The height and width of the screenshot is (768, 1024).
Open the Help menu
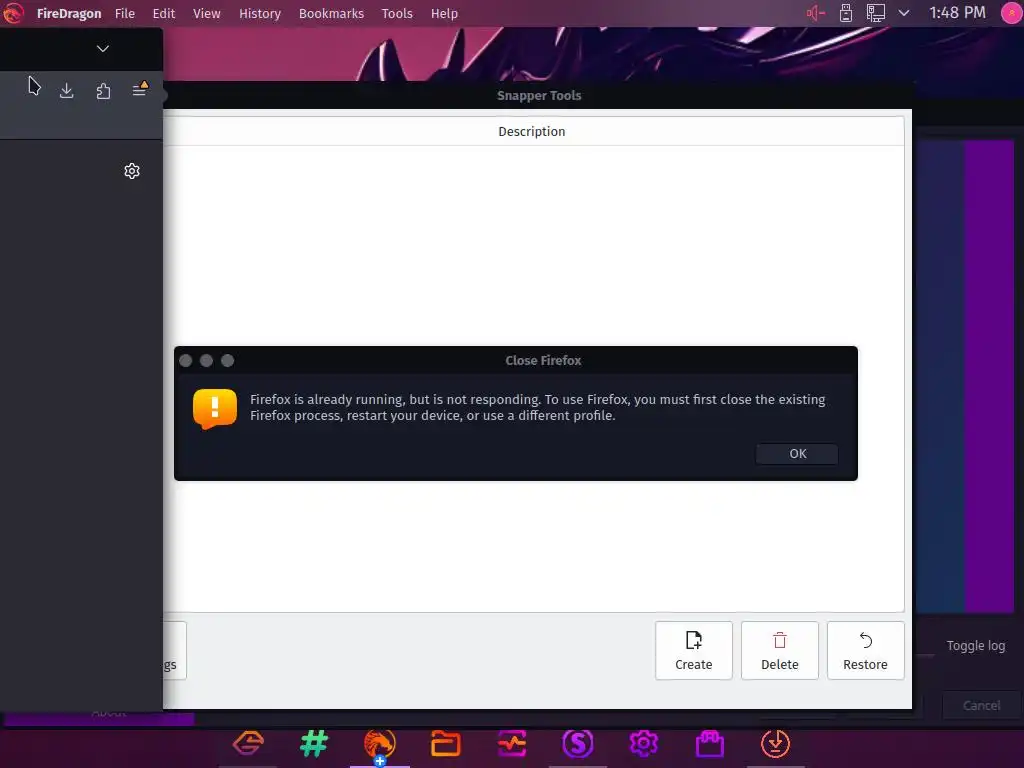click(x=444, y=14)
